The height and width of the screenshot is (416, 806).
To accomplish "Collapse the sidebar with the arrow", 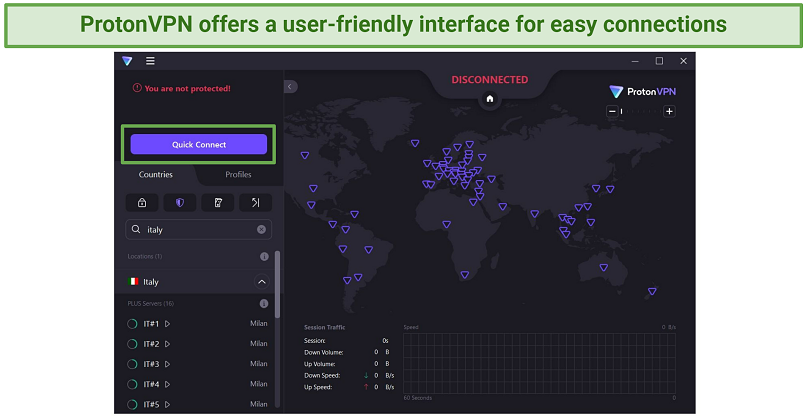I will (290, 86).
